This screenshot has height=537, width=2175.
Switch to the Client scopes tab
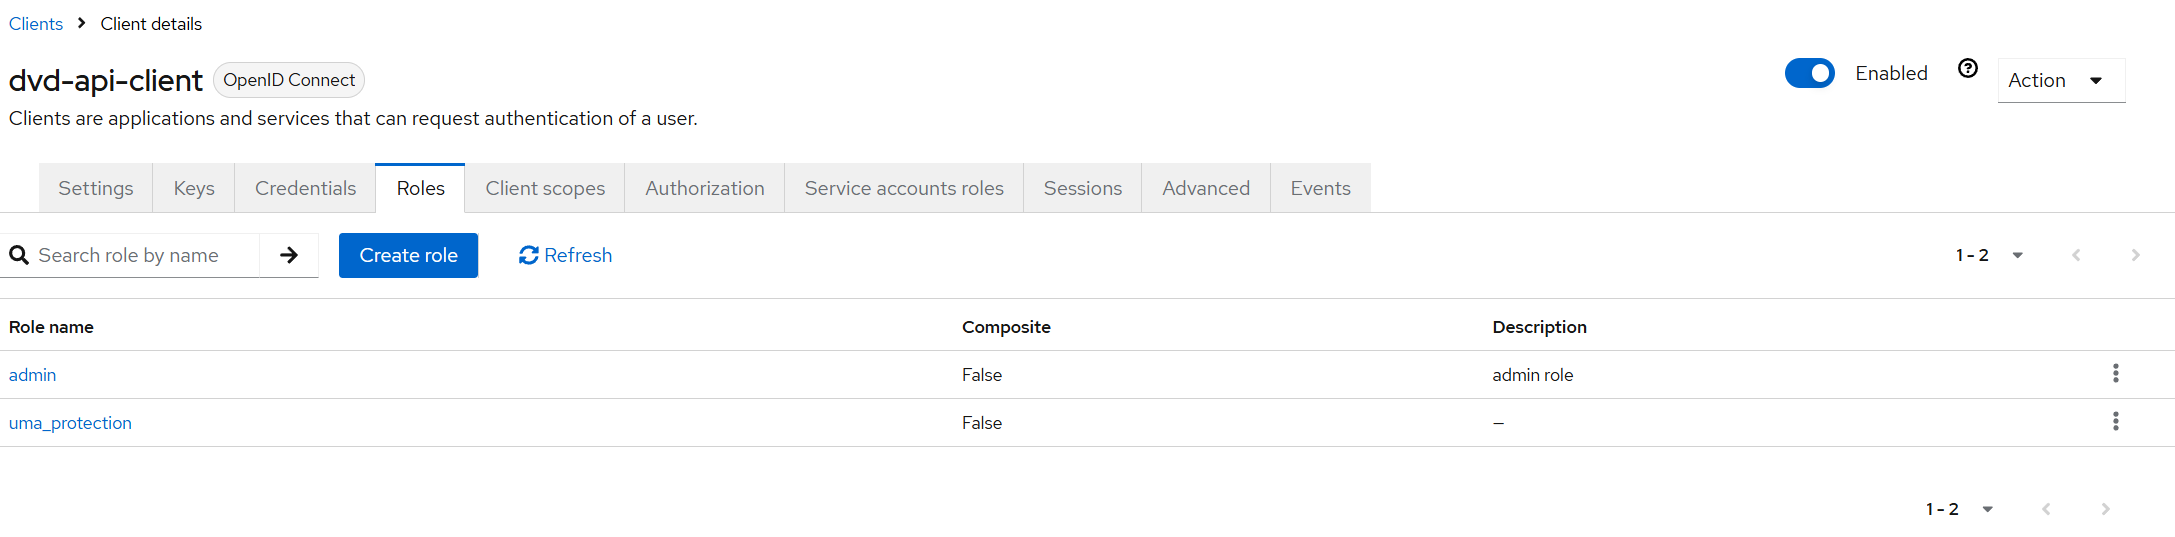[x=545, y=188]
